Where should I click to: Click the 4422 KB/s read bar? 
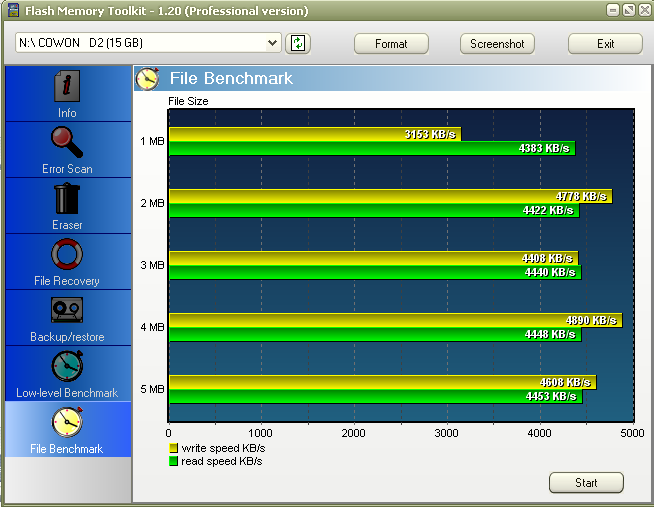[x=374, y=211]
